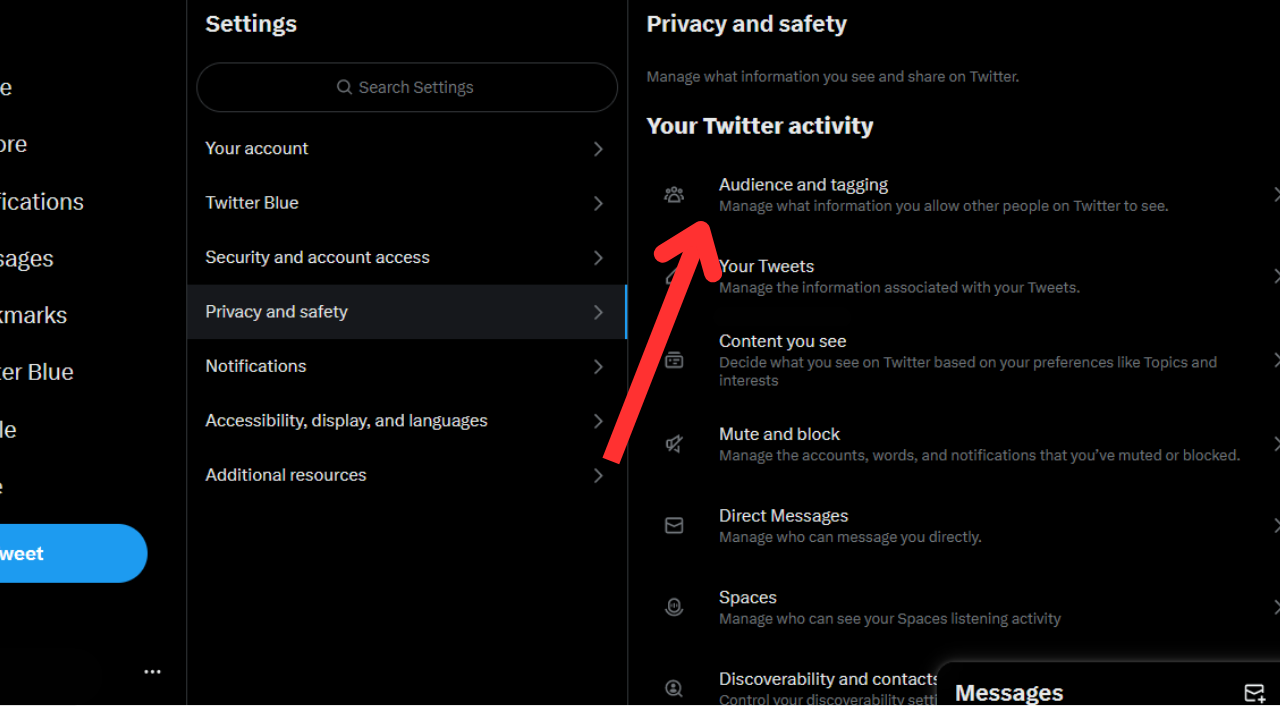Click the Search Settings field
This screenshot has width=1280, height=720.
click(x=407, y=87)
